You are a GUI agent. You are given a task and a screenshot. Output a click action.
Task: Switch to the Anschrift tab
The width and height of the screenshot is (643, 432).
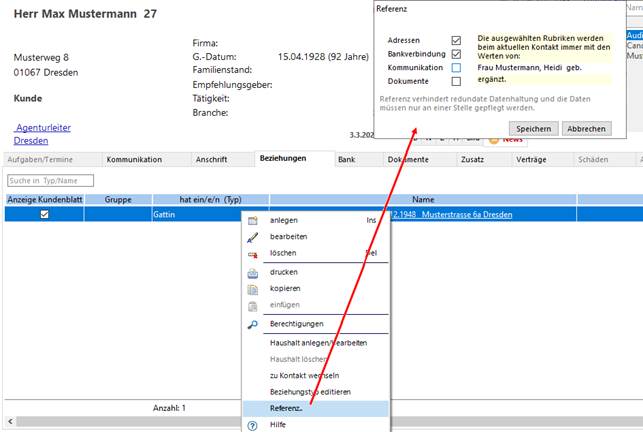pyautogui.click(x=211, y=160)
